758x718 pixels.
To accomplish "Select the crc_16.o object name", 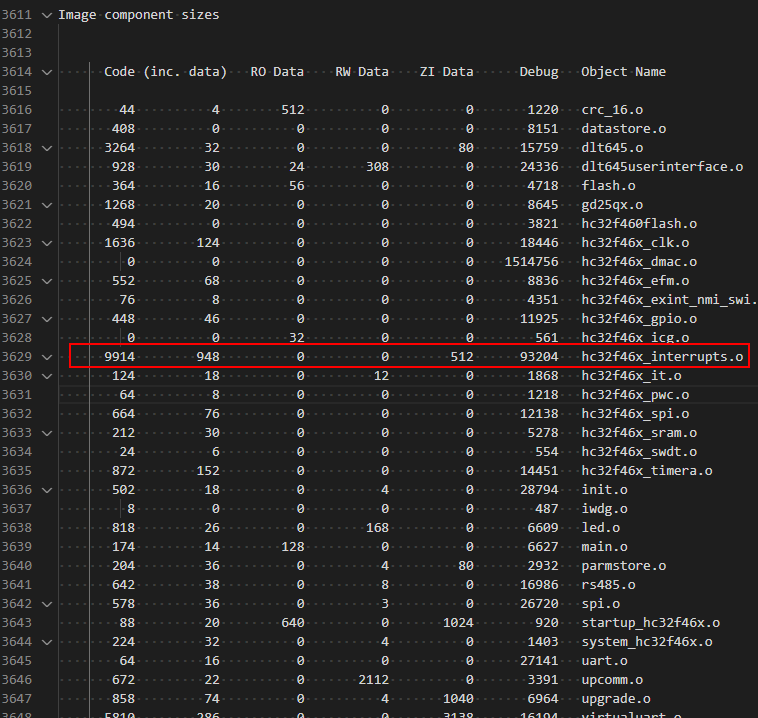I will coord(612,110).
